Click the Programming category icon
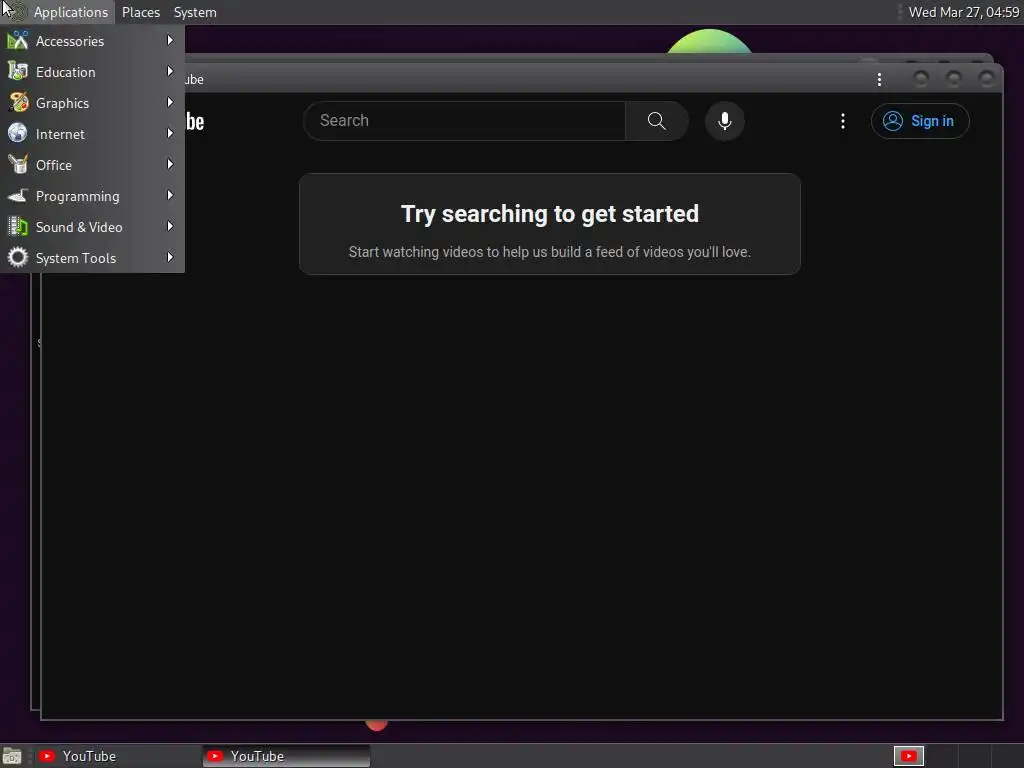 (x=18, y=196)
